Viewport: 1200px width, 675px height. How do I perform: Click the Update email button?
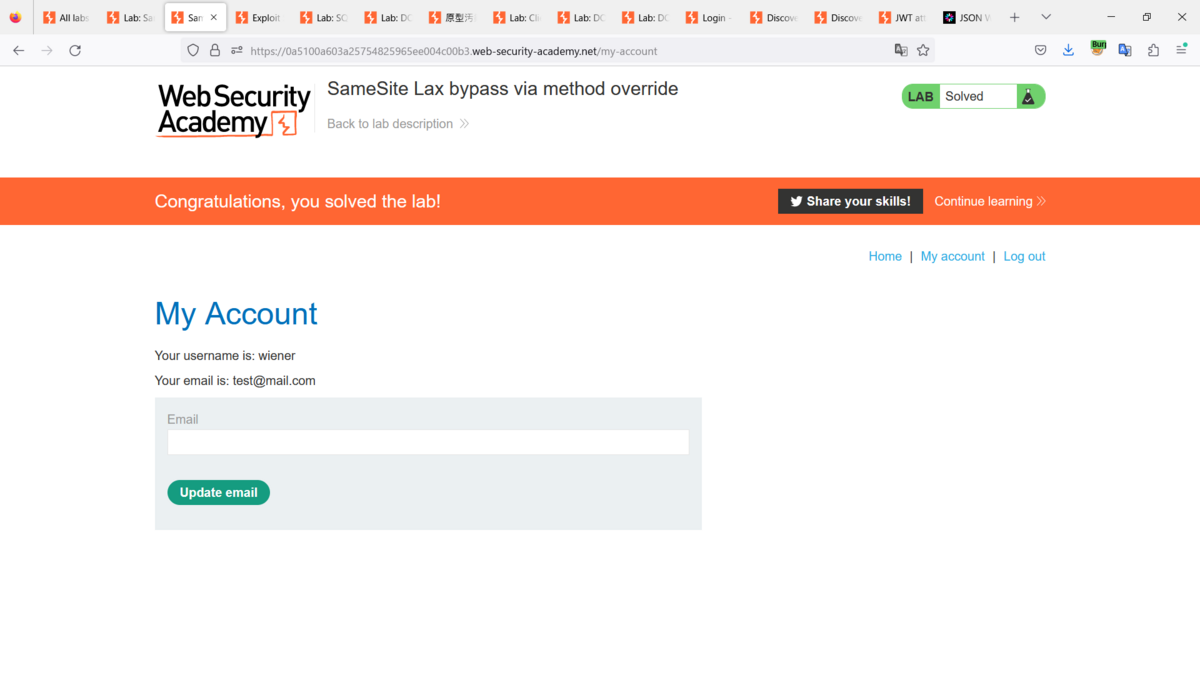[218, 492]
